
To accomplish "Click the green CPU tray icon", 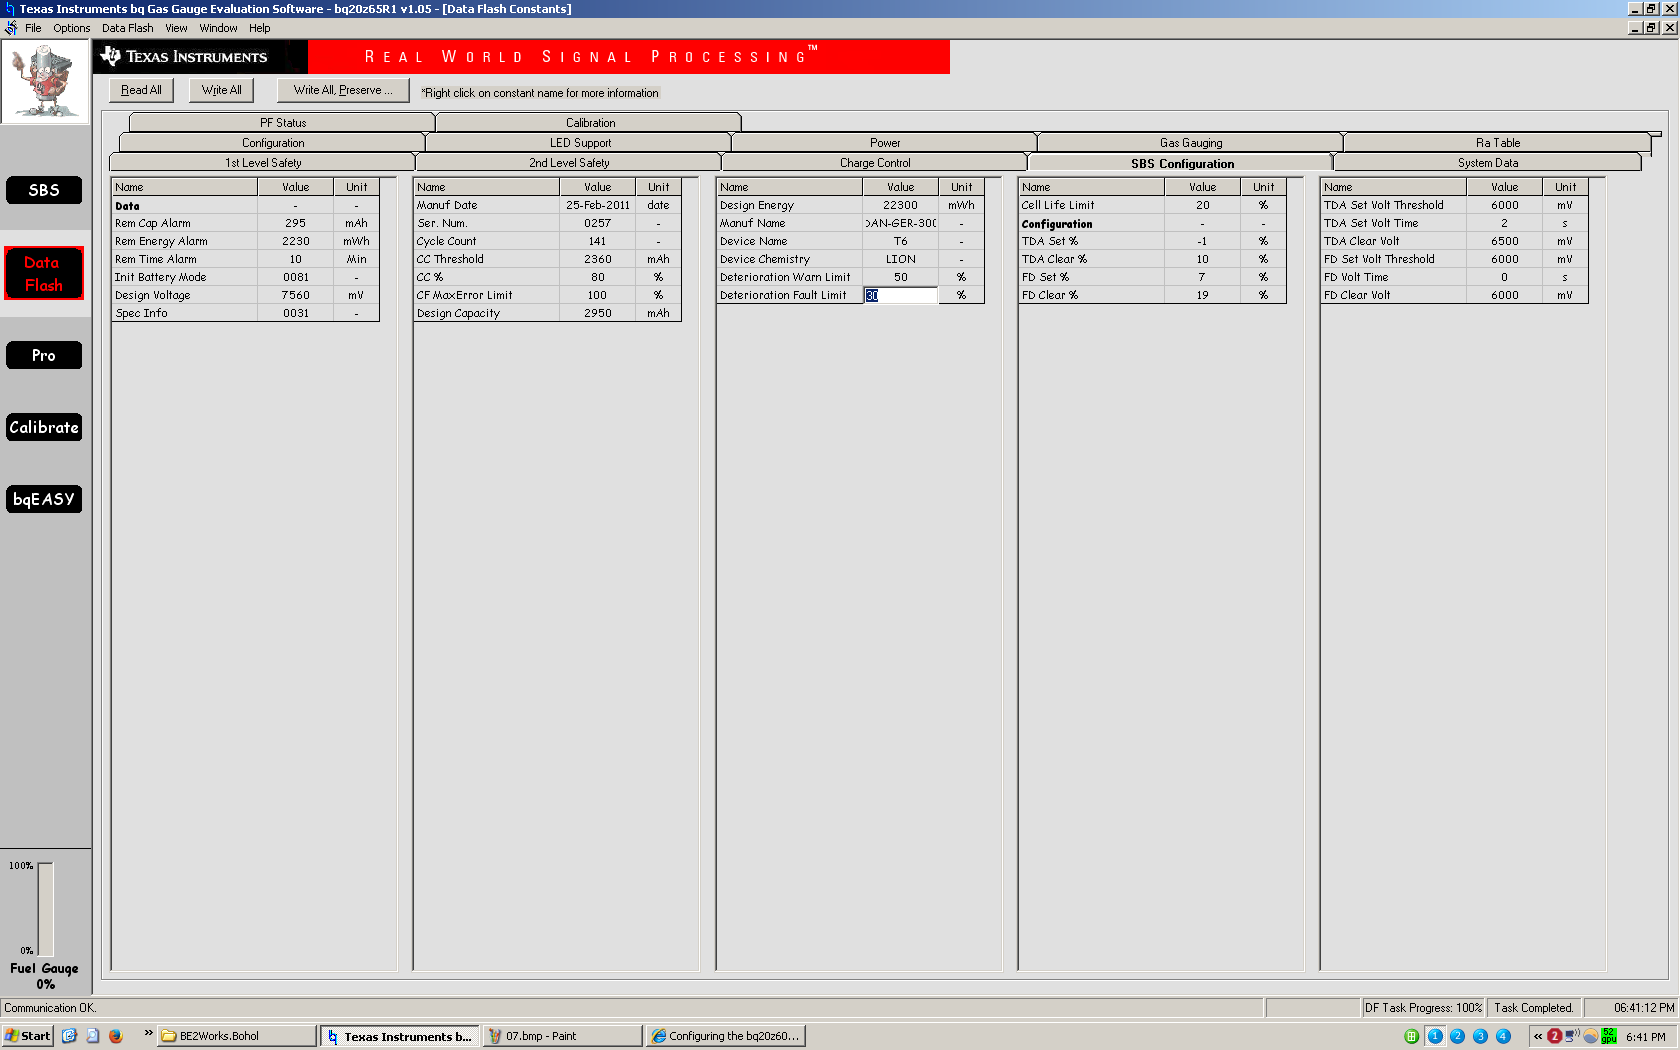I will (1609, 1036).
